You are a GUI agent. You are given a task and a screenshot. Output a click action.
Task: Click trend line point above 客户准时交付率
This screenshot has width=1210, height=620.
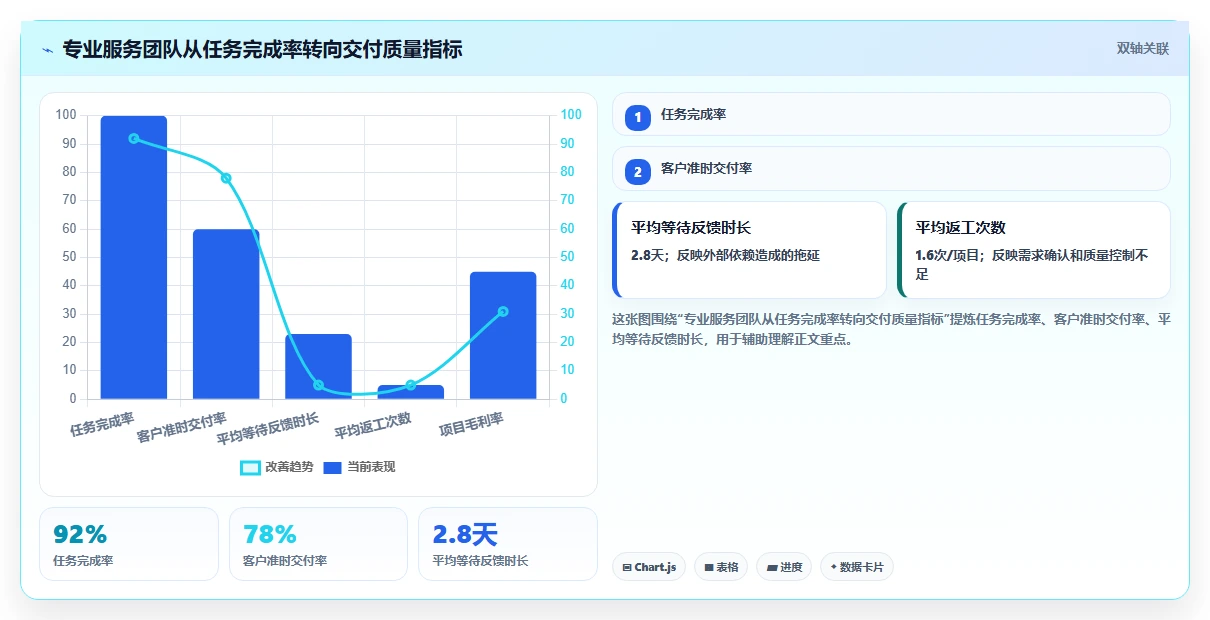[x=226, y=178]
